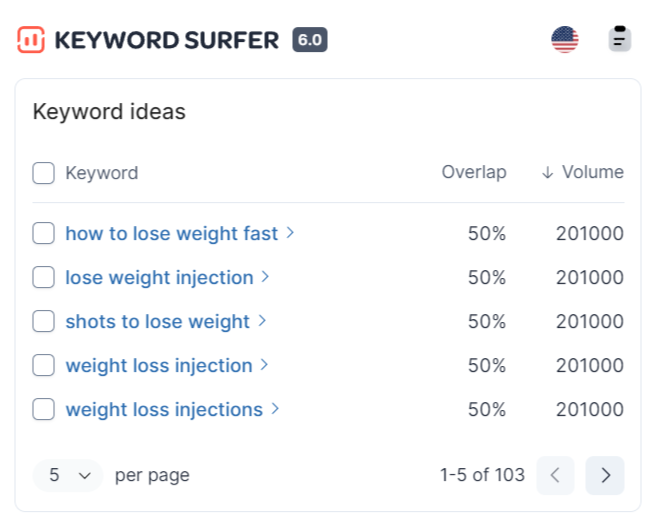Open the per page dropdown
This screenshot has height=517, width=653.
pos(68,475)
